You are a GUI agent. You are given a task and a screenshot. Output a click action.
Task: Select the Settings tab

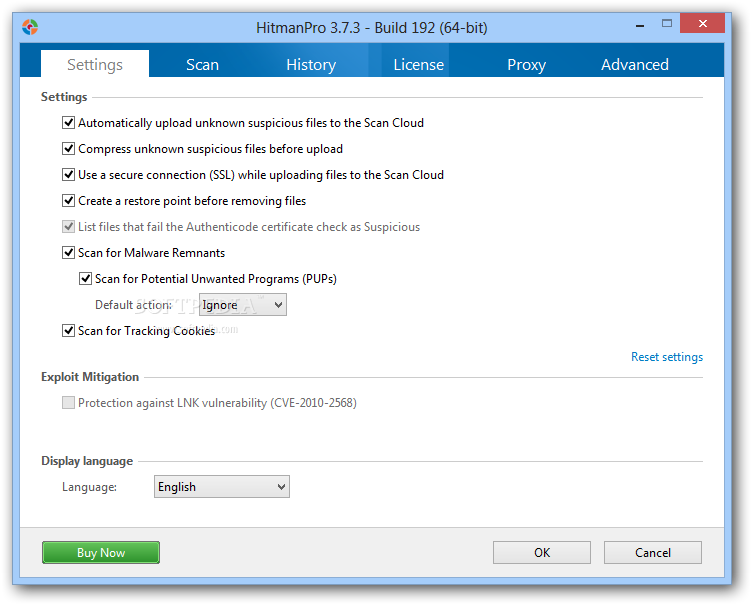(95, 64)
